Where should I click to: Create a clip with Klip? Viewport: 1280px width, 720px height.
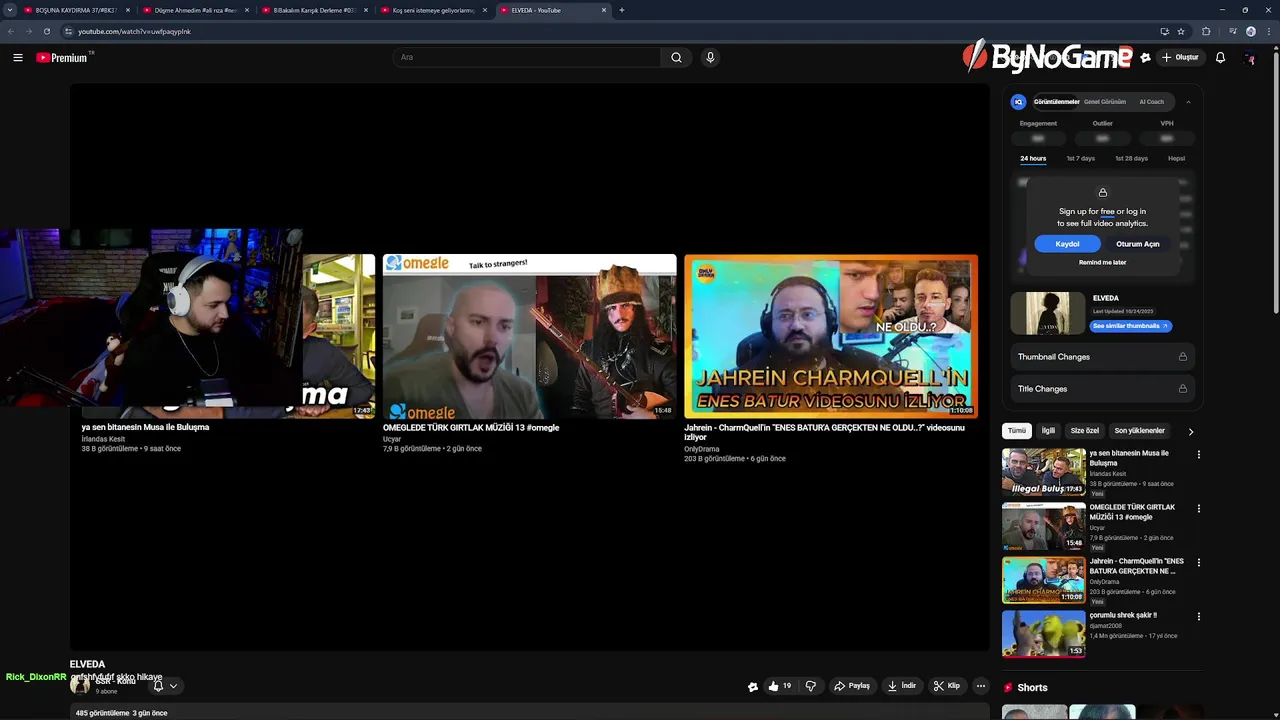point(947,686)
